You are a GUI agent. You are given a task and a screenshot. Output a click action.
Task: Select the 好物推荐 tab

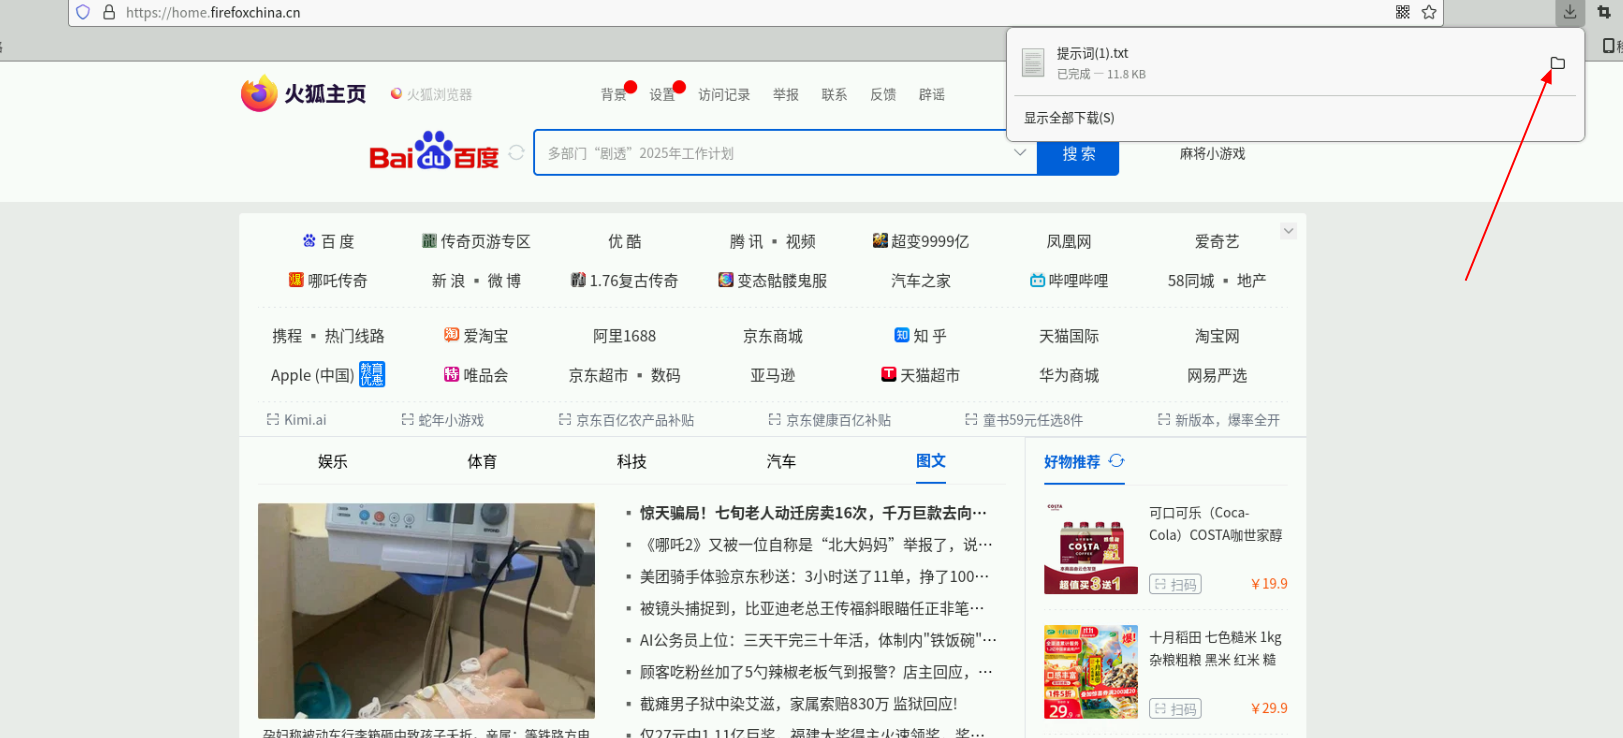[1072, 462]
